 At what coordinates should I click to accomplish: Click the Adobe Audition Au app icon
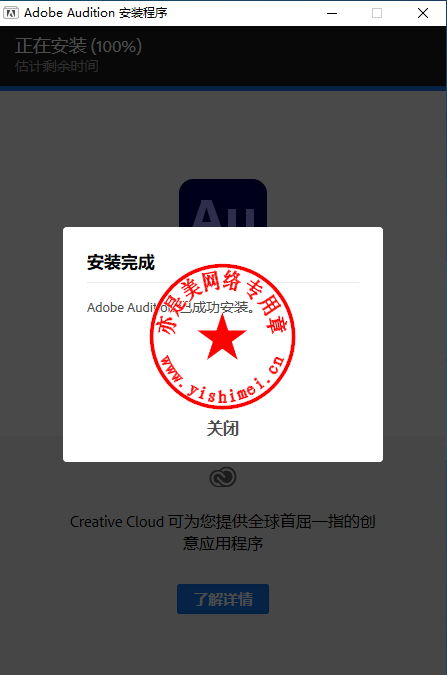point(223,203)
